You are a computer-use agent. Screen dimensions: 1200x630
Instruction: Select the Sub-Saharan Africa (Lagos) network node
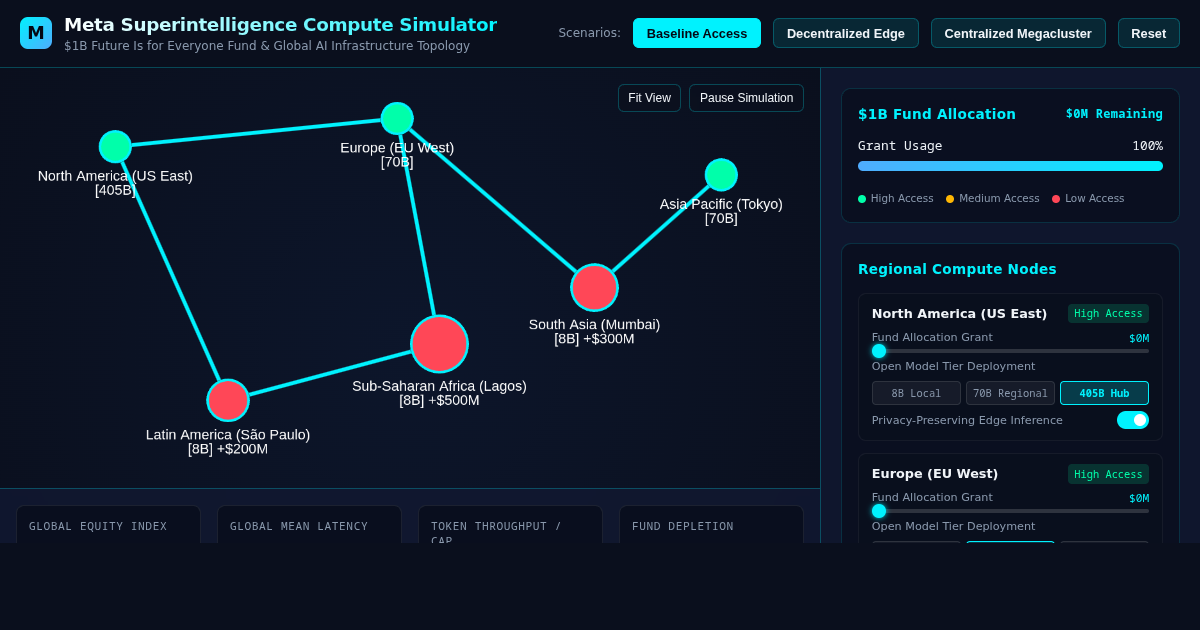click(439, 344)
